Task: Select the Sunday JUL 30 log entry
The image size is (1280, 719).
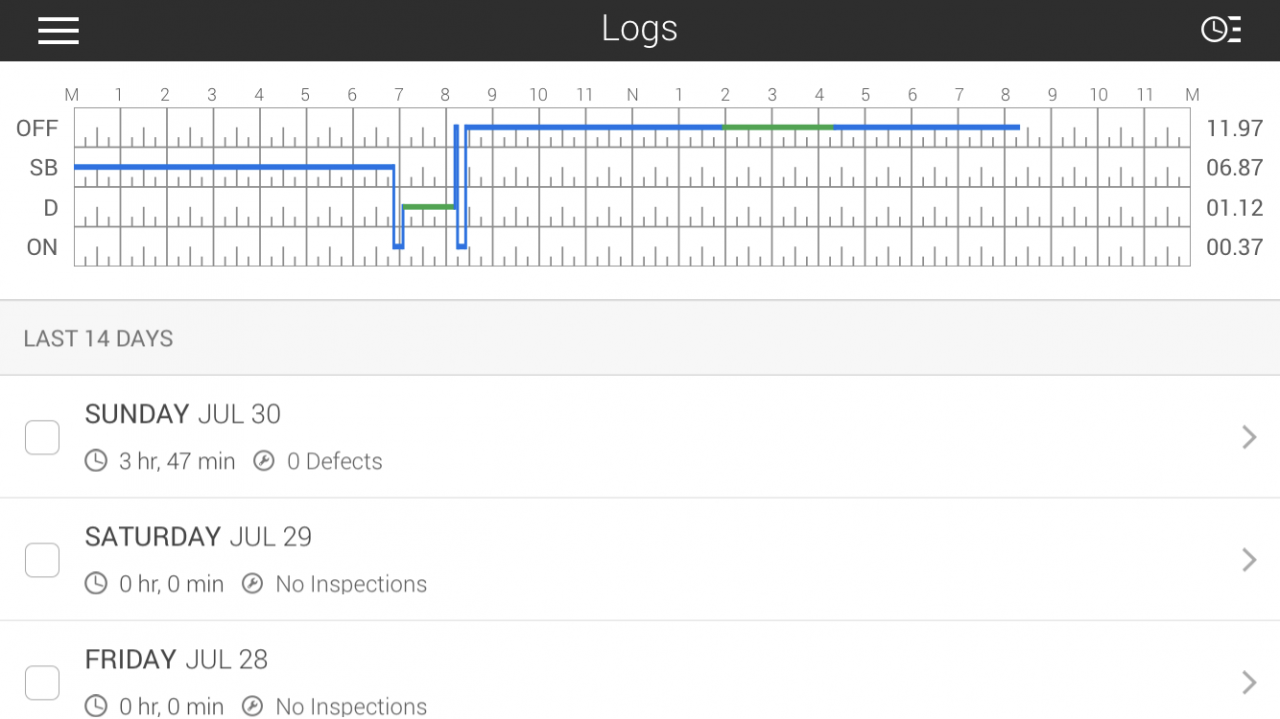Action: coord(640,437)
